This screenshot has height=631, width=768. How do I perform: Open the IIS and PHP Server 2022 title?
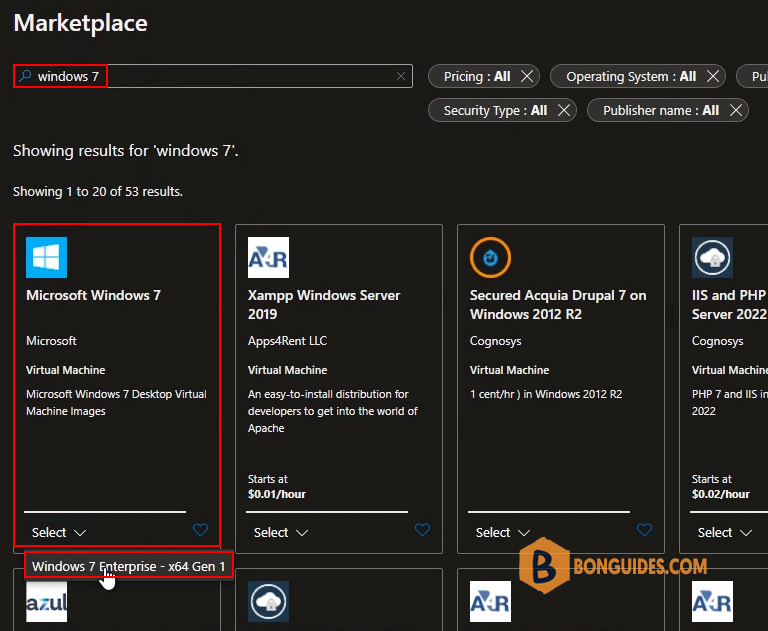pyautogui.click(x=729, y=304)
